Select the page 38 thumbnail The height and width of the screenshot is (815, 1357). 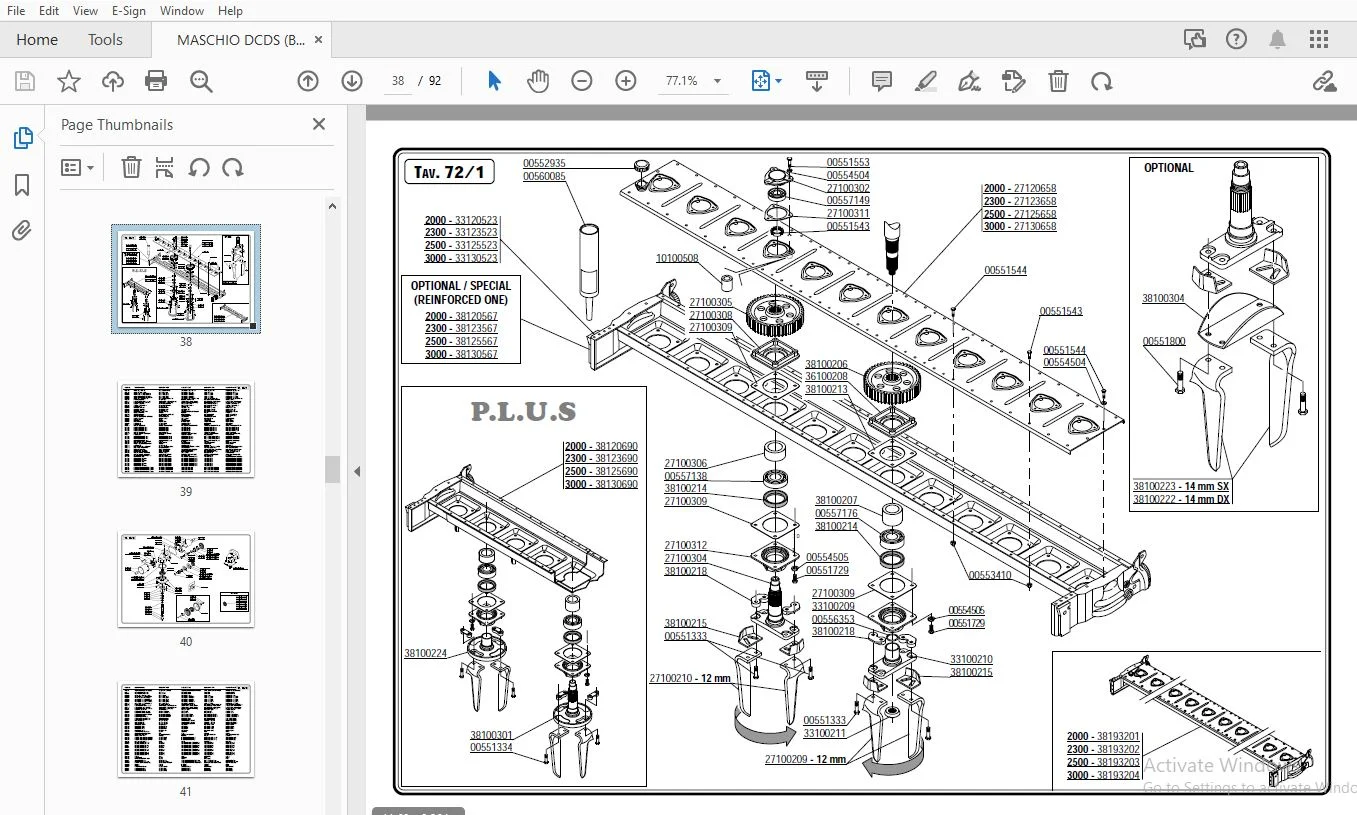[186, 278]
